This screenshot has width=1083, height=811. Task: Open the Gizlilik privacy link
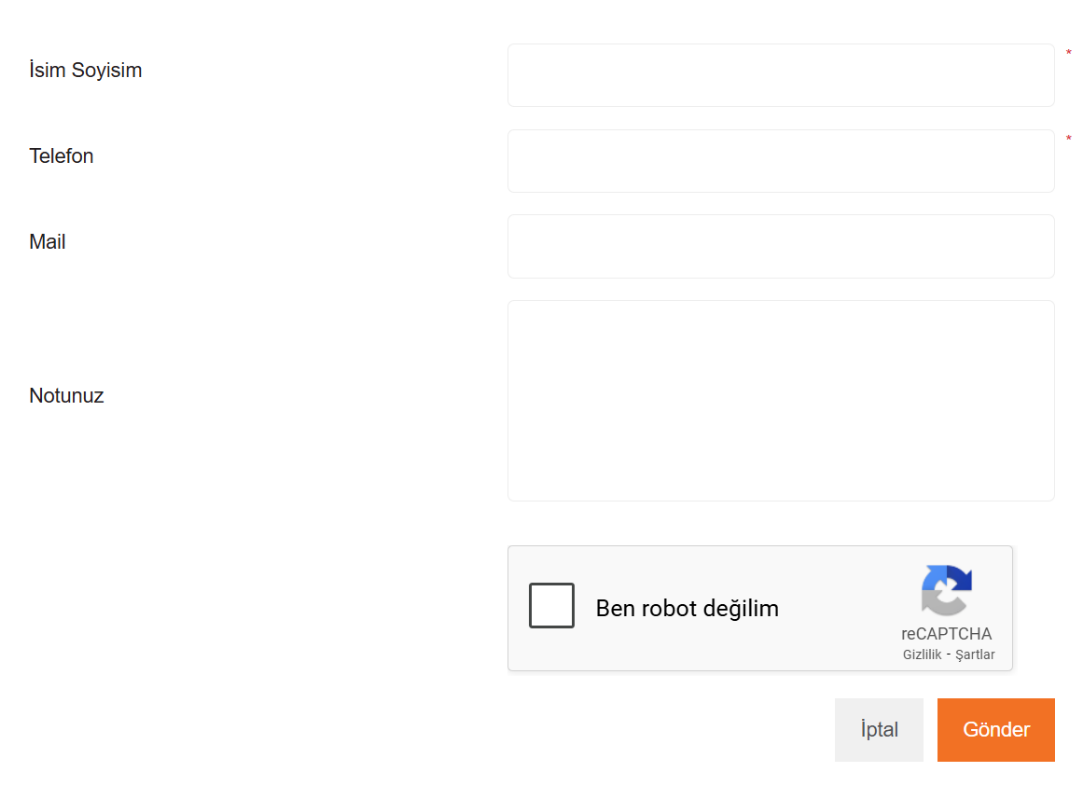pos(922,654)
